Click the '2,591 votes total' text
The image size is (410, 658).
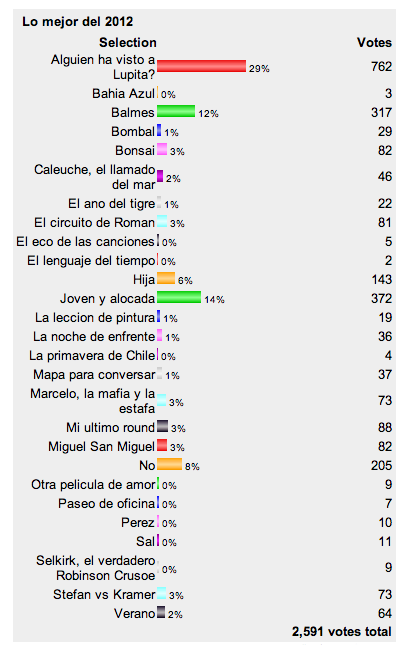[342, 632]
